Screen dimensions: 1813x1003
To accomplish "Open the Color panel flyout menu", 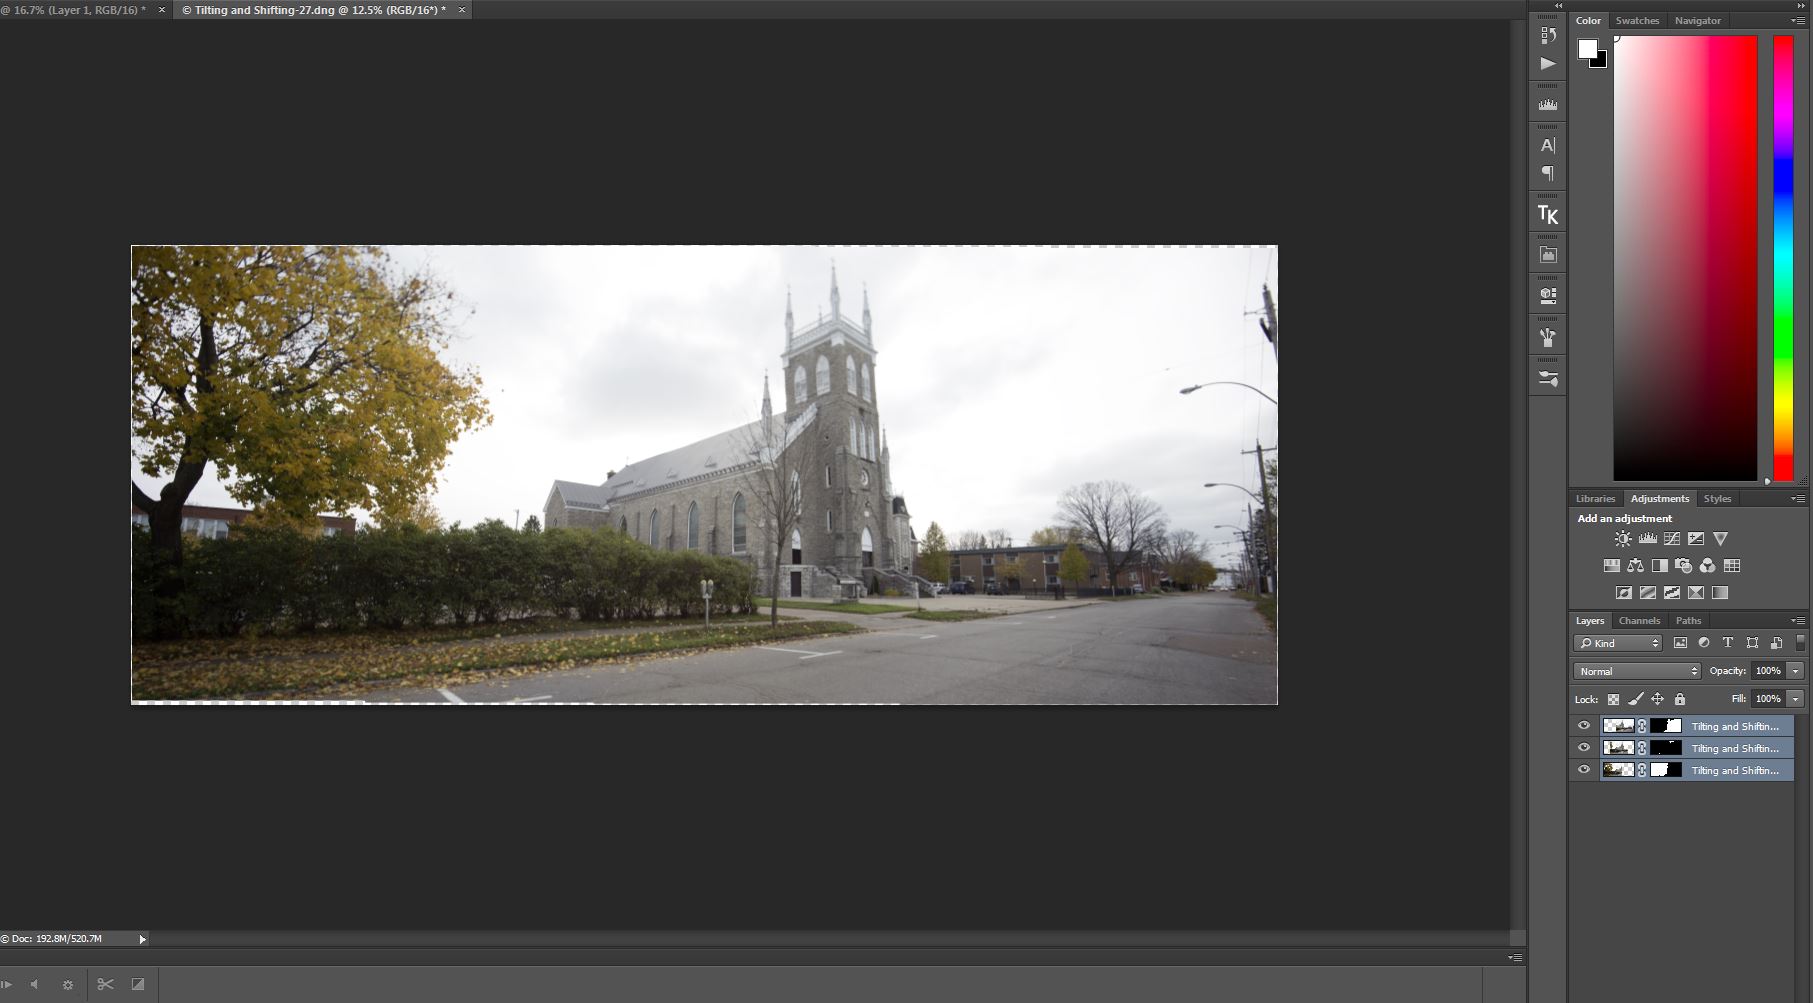I will [x=1798, y=21].
